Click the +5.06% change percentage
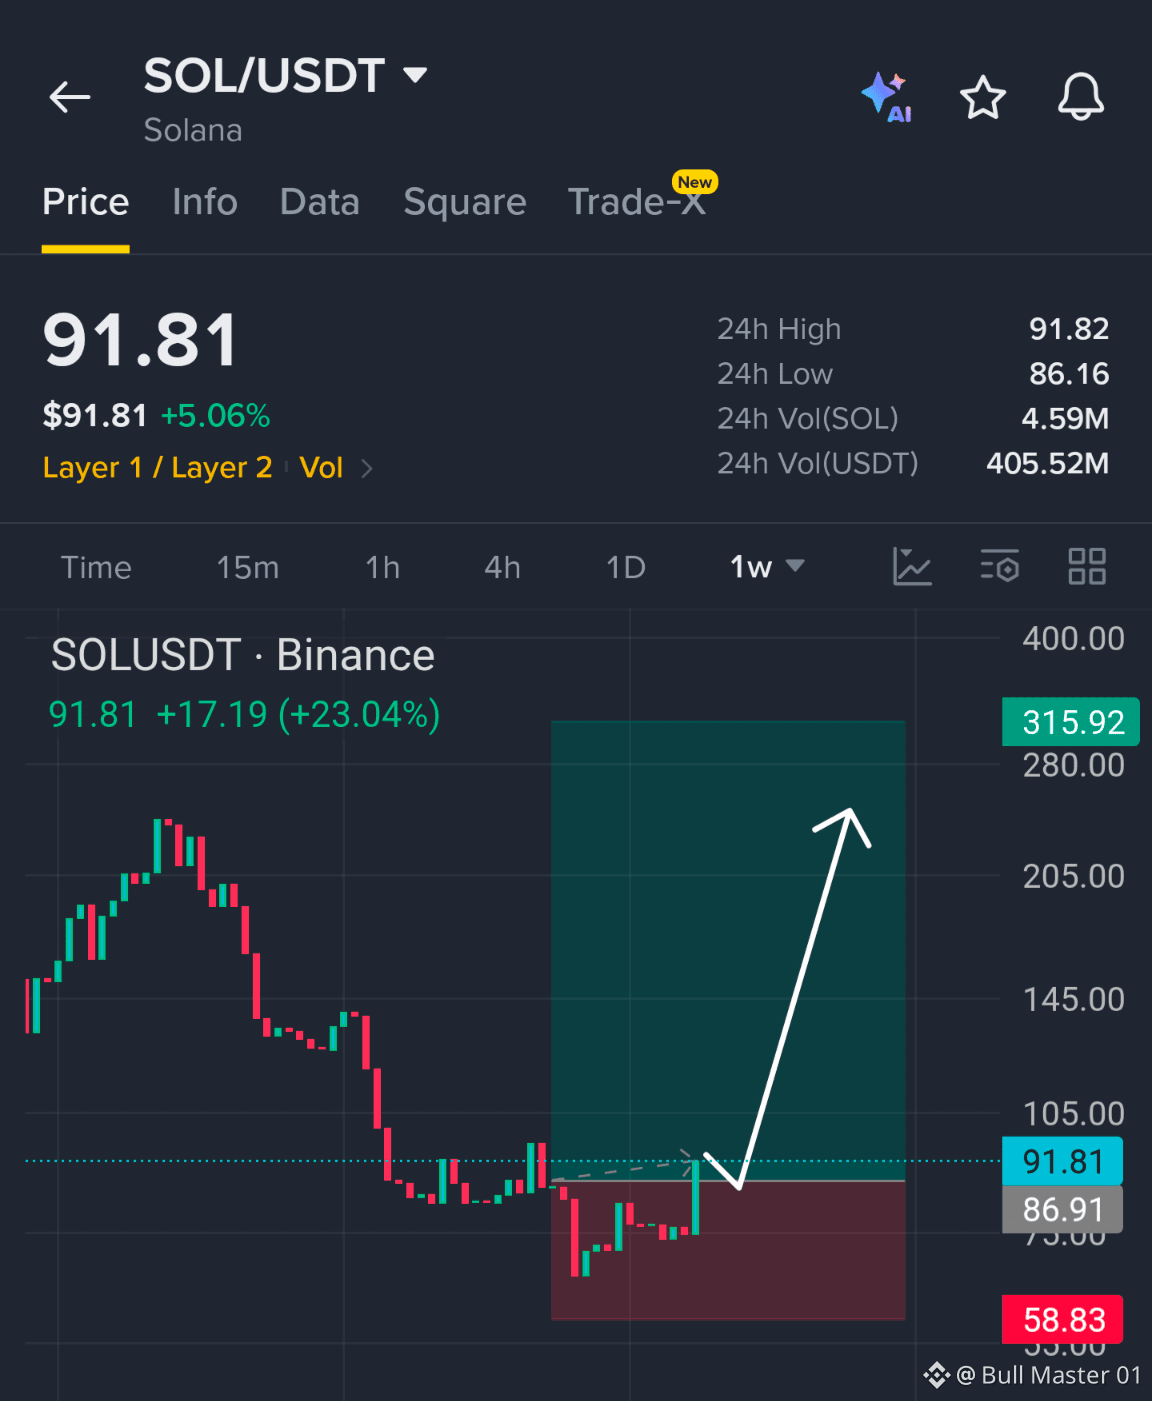Image resolution: width=1152 pixels, height=1401 pixels. click(216, 415)
